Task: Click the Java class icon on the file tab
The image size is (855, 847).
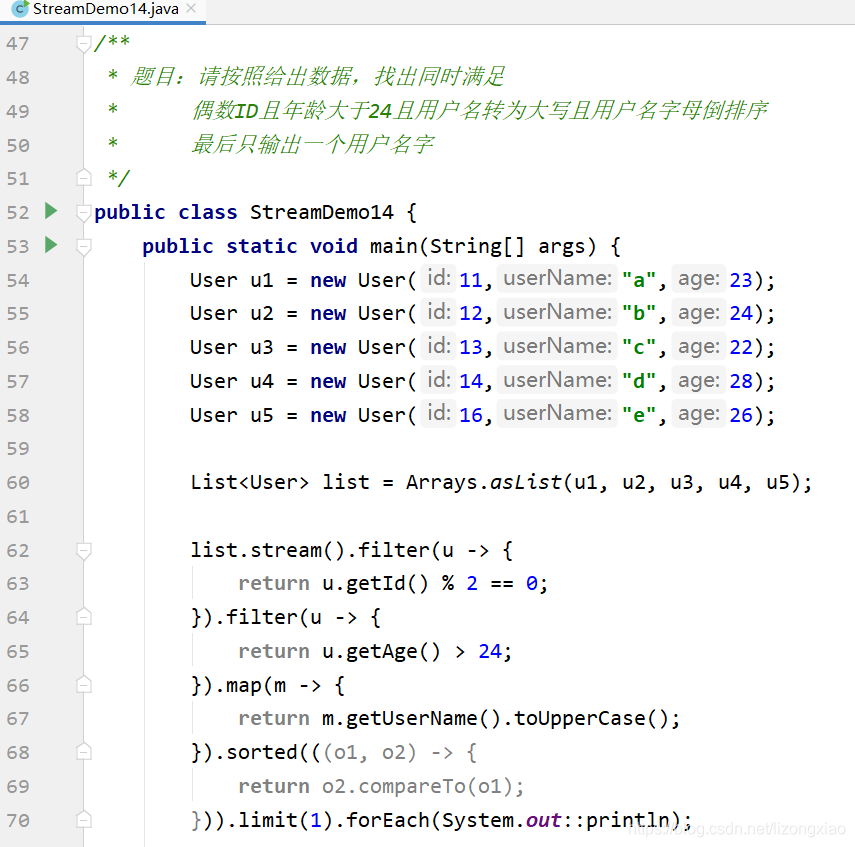Action: coord(19,9)
